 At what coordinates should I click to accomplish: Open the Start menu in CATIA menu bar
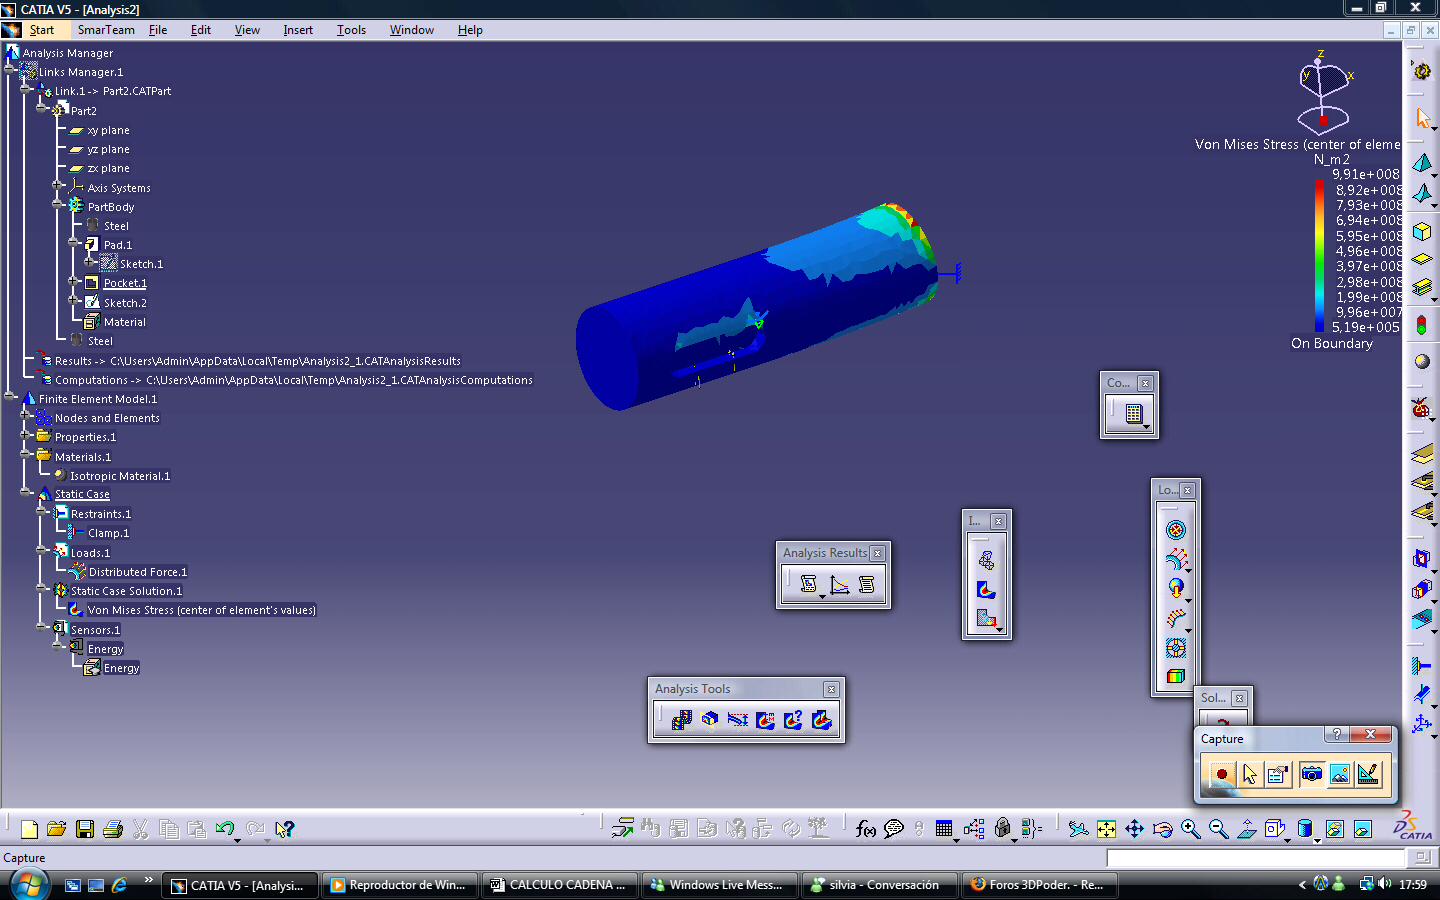(41, 30)
